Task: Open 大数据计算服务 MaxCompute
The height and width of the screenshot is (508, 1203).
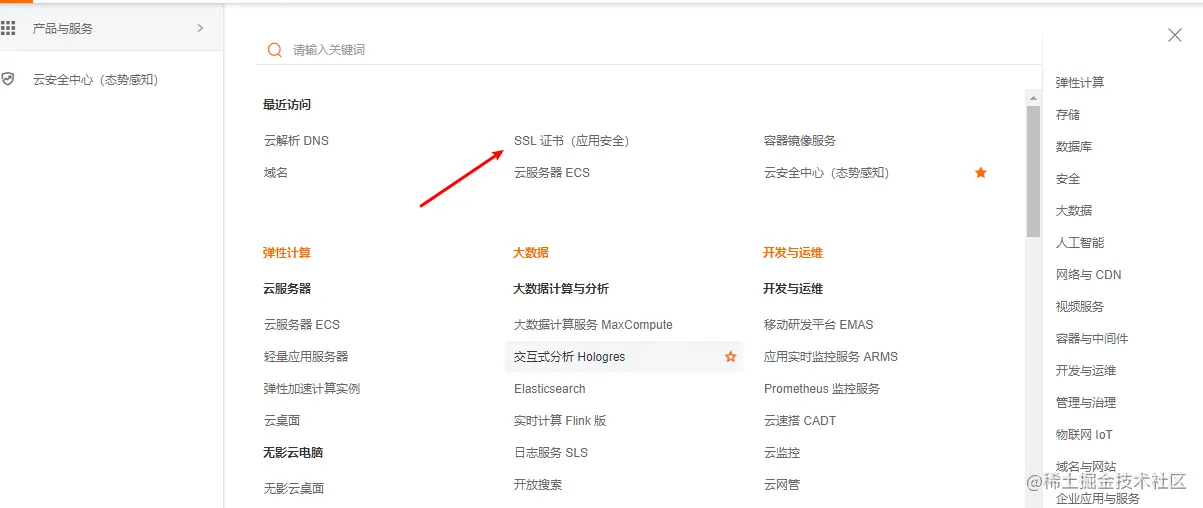Action: click(x=593, y=325)
